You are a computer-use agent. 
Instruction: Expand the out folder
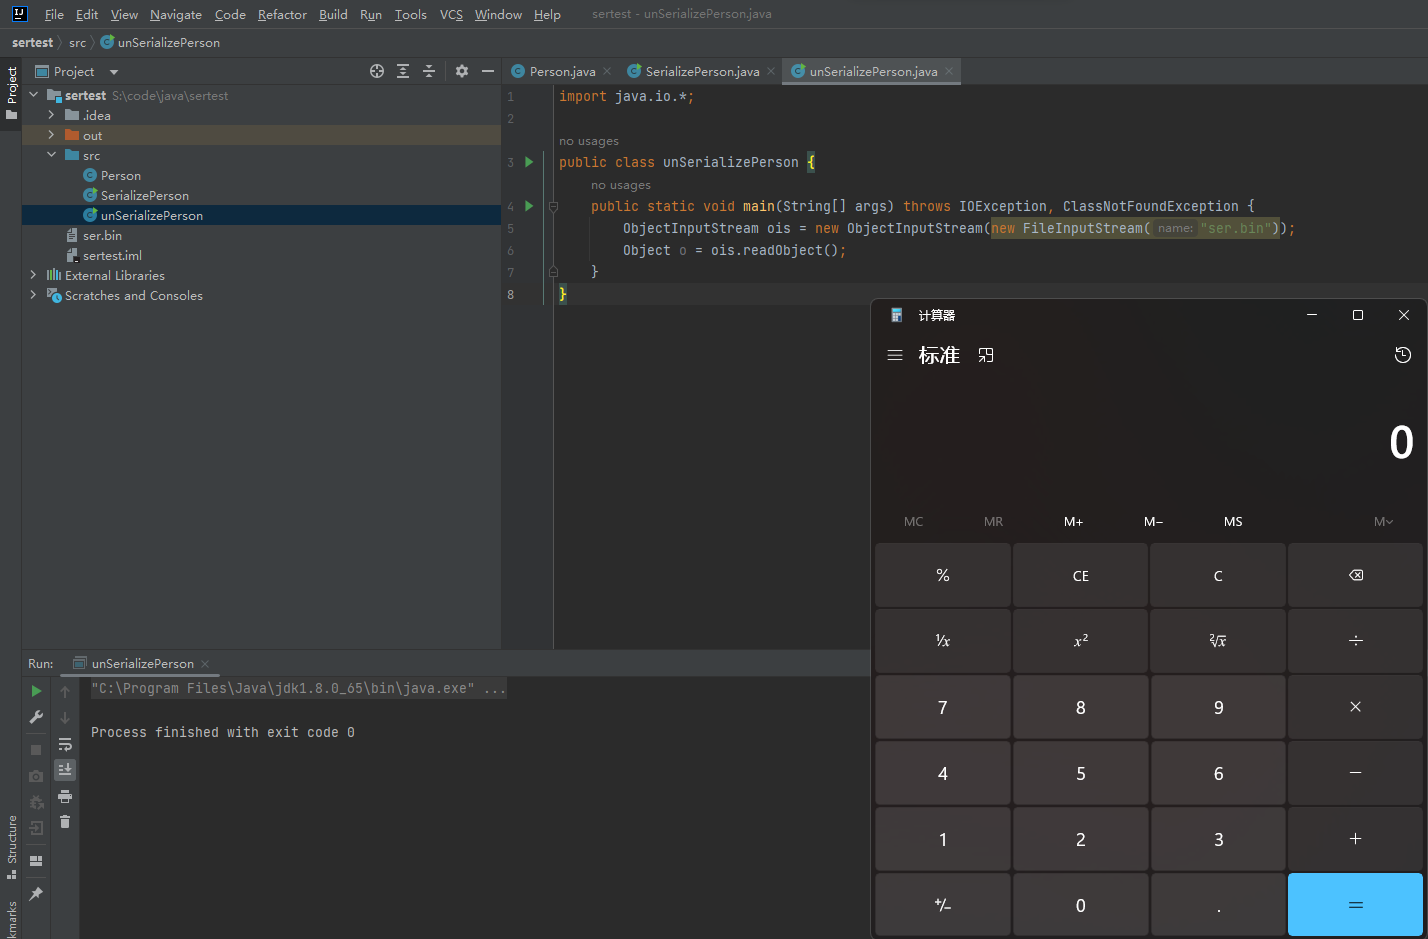pyautogui.click(x=52, y=135)
